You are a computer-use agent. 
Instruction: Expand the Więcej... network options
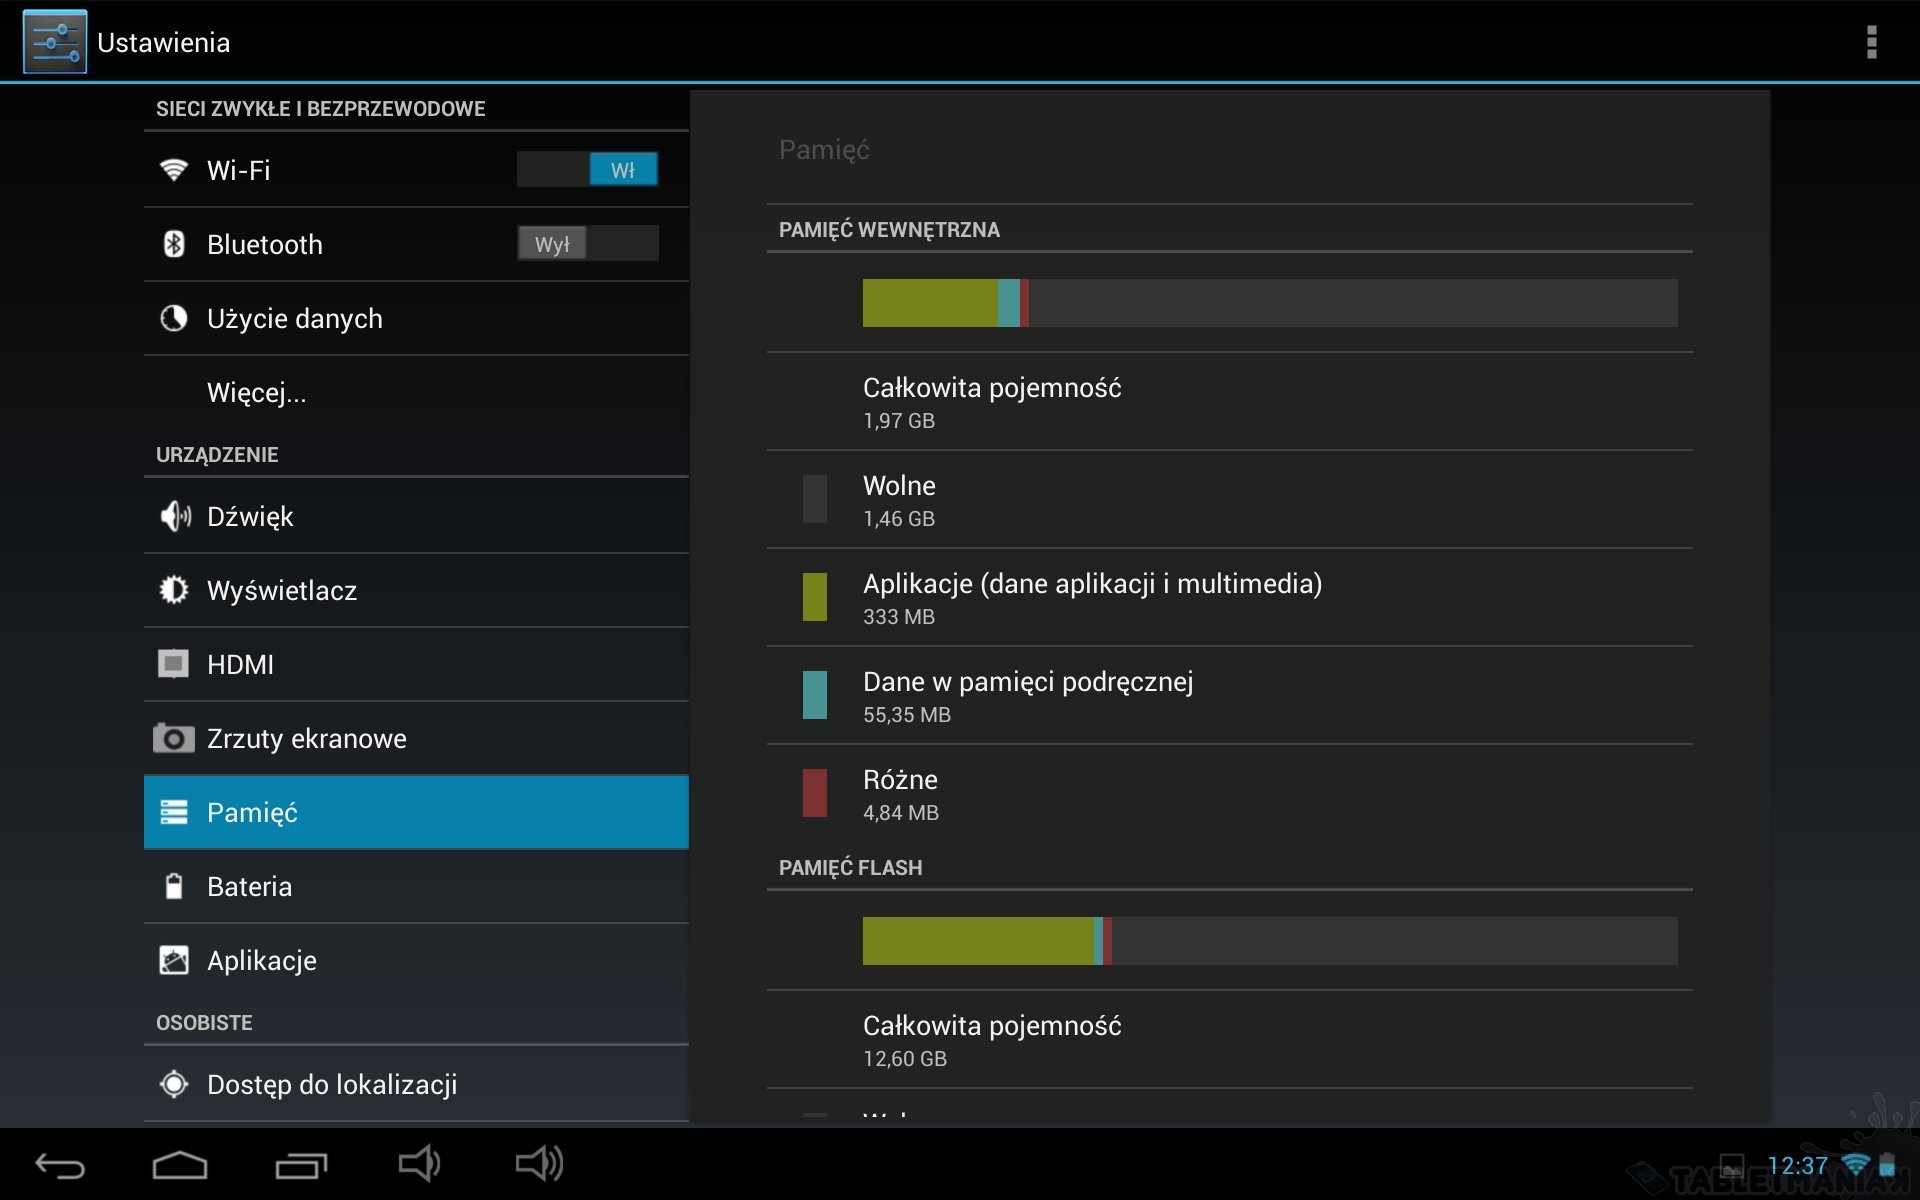coord(257,393)
